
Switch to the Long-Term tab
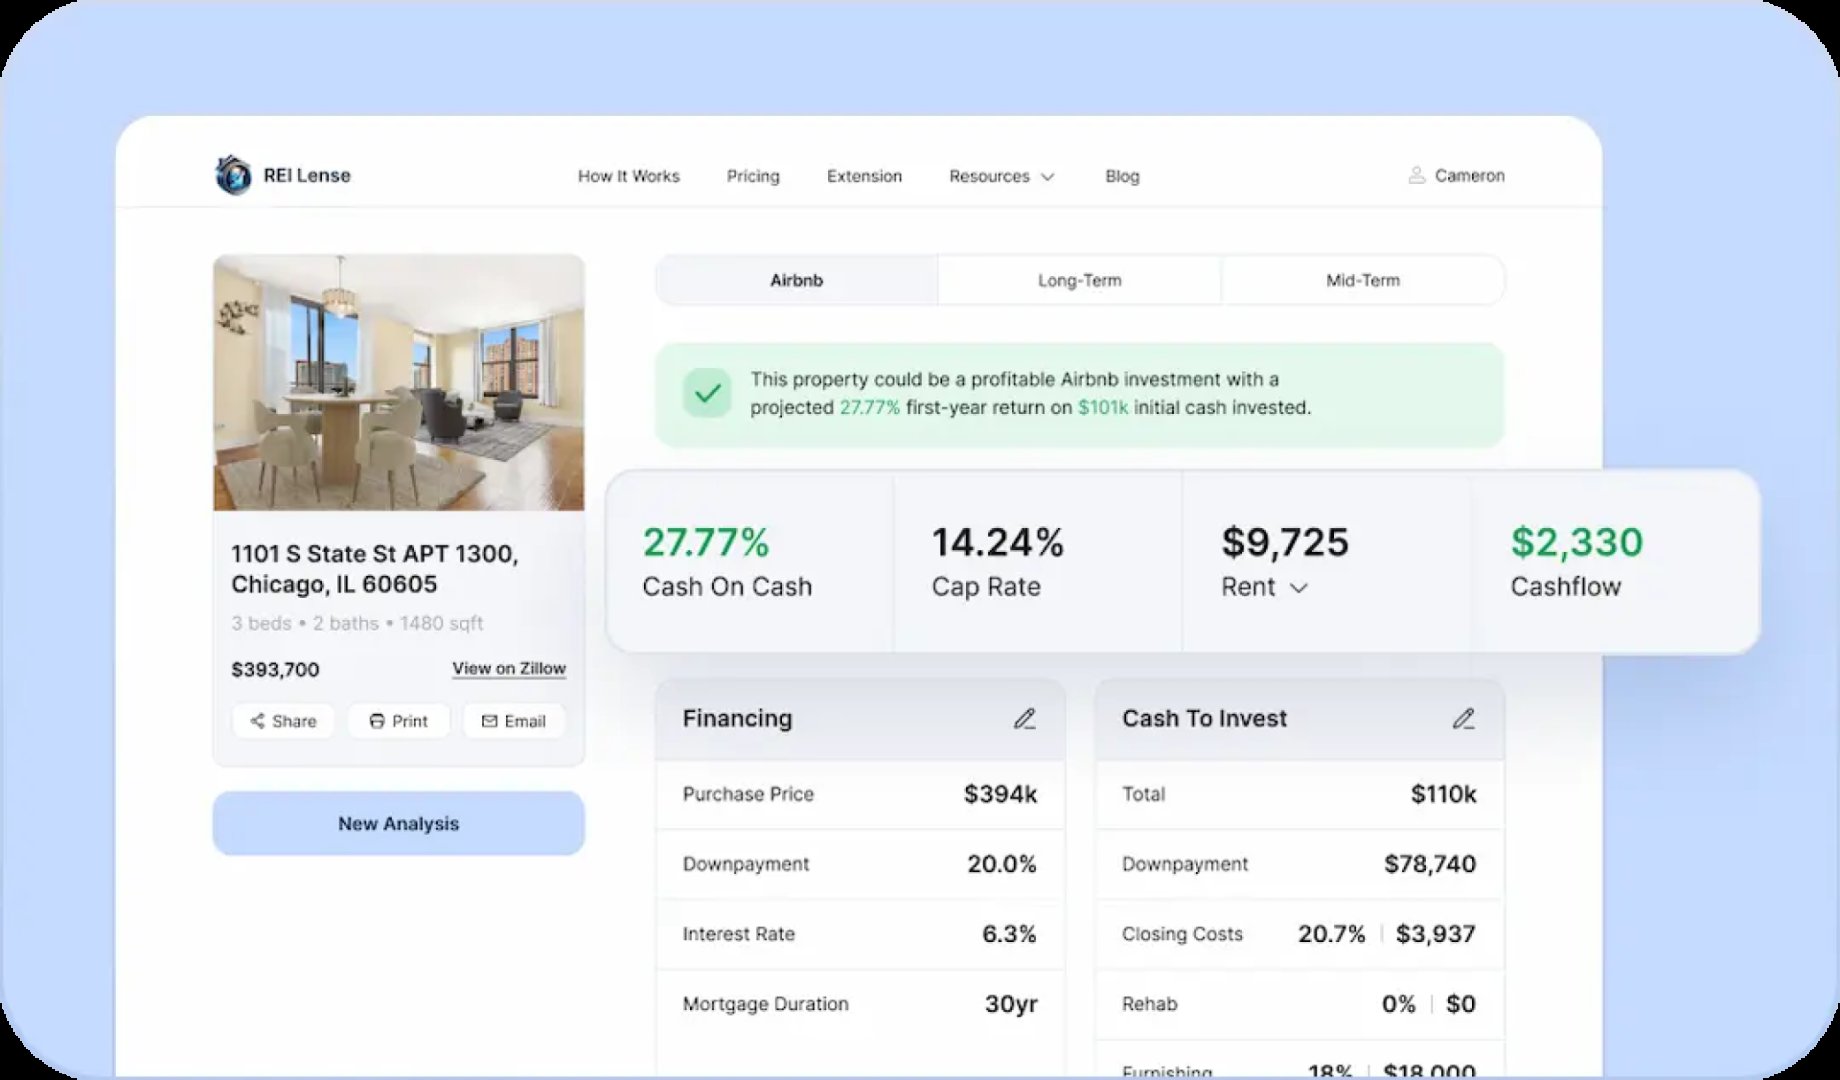[x=1078, y=280]
